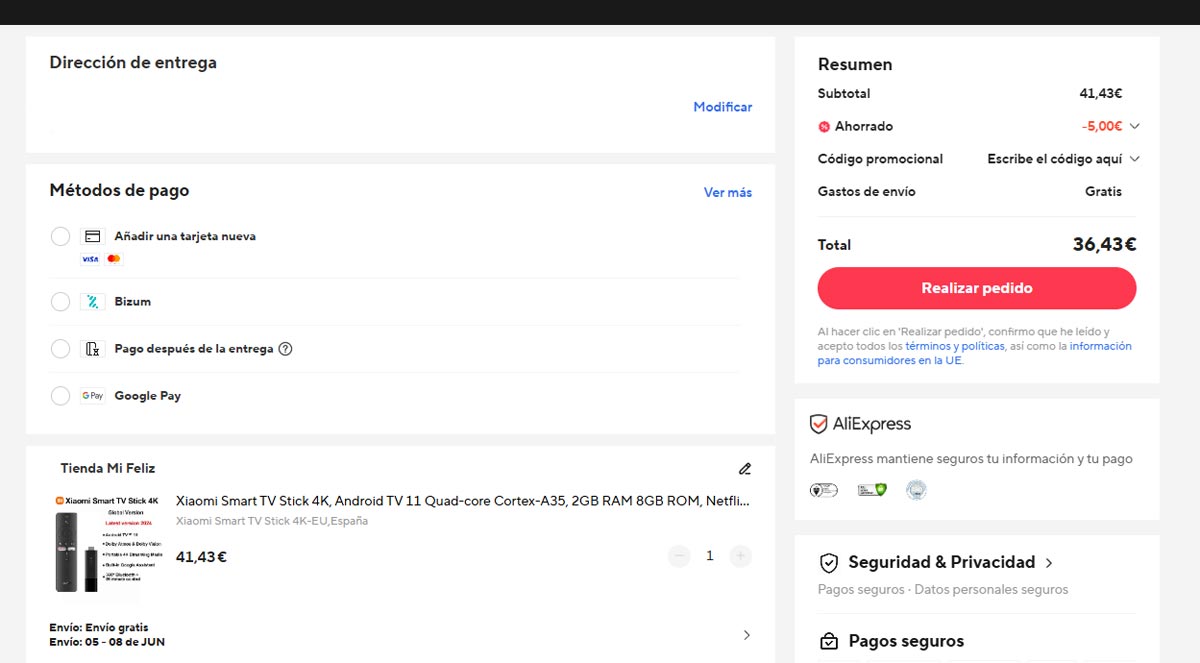Select Añadir una tarjeta nueva radio button

(x=60, y=237)
